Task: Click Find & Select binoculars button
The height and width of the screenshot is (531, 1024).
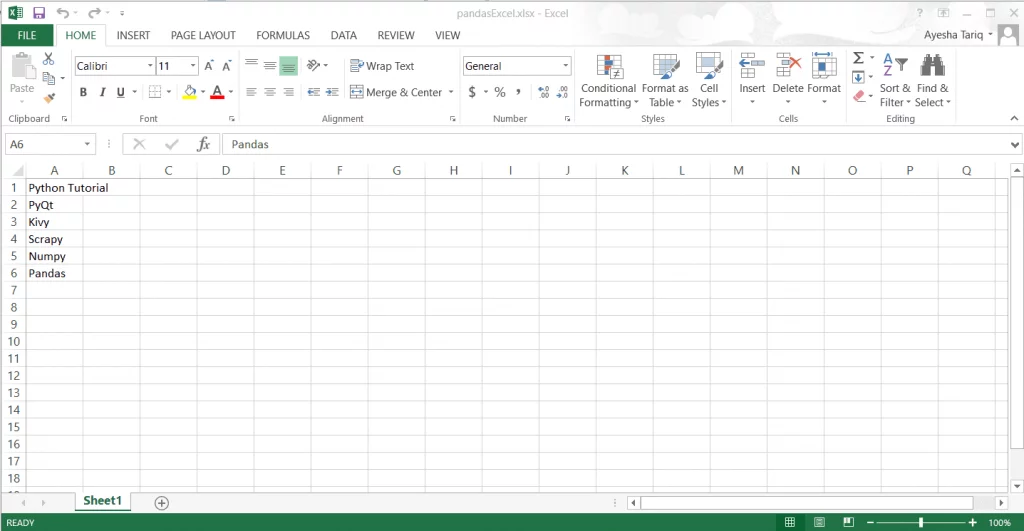Action: (x=932, y=81)
